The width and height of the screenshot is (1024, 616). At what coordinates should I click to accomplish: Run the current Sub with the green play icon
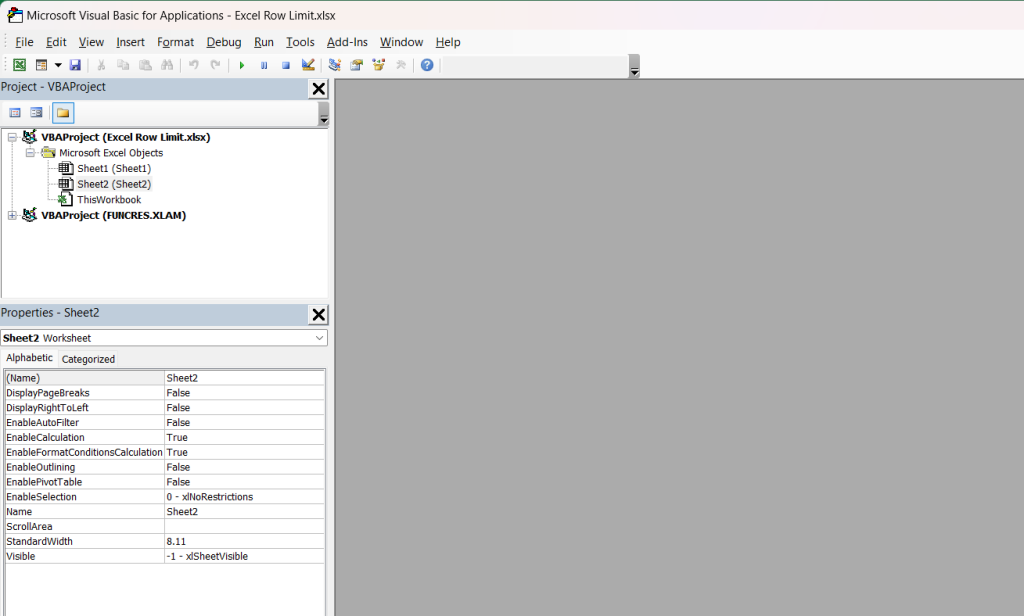242,64
